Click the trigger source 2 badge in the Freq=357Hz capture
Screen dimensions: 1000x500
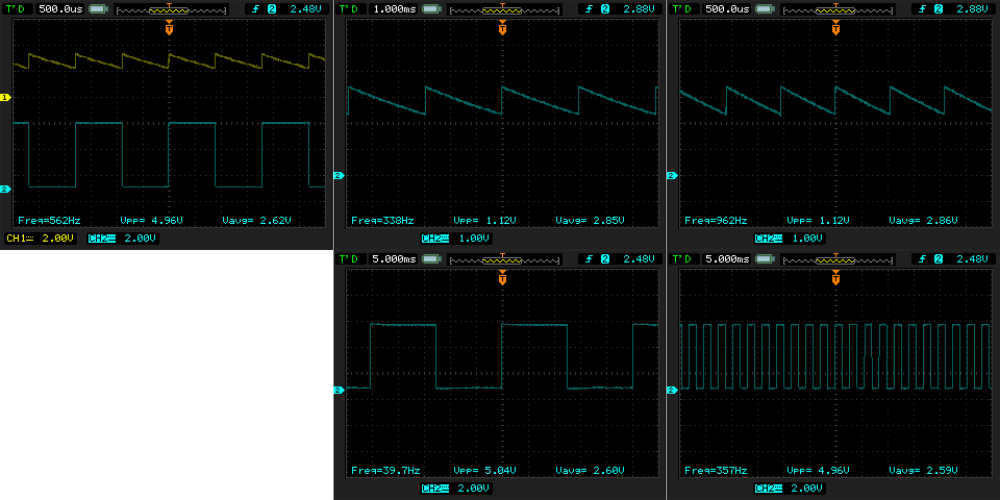[x=939, y=259]
